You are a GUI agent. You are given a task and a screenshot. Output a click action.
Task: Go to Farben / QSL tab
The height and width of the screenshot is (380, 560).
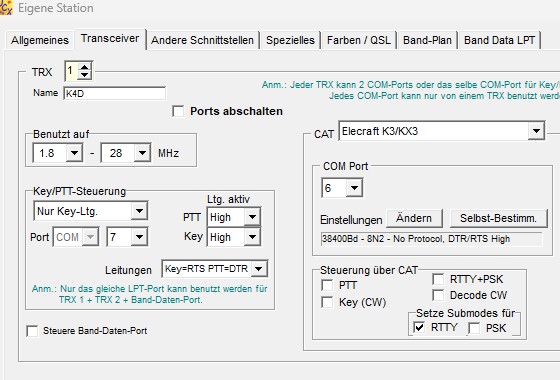pos(359,40)
